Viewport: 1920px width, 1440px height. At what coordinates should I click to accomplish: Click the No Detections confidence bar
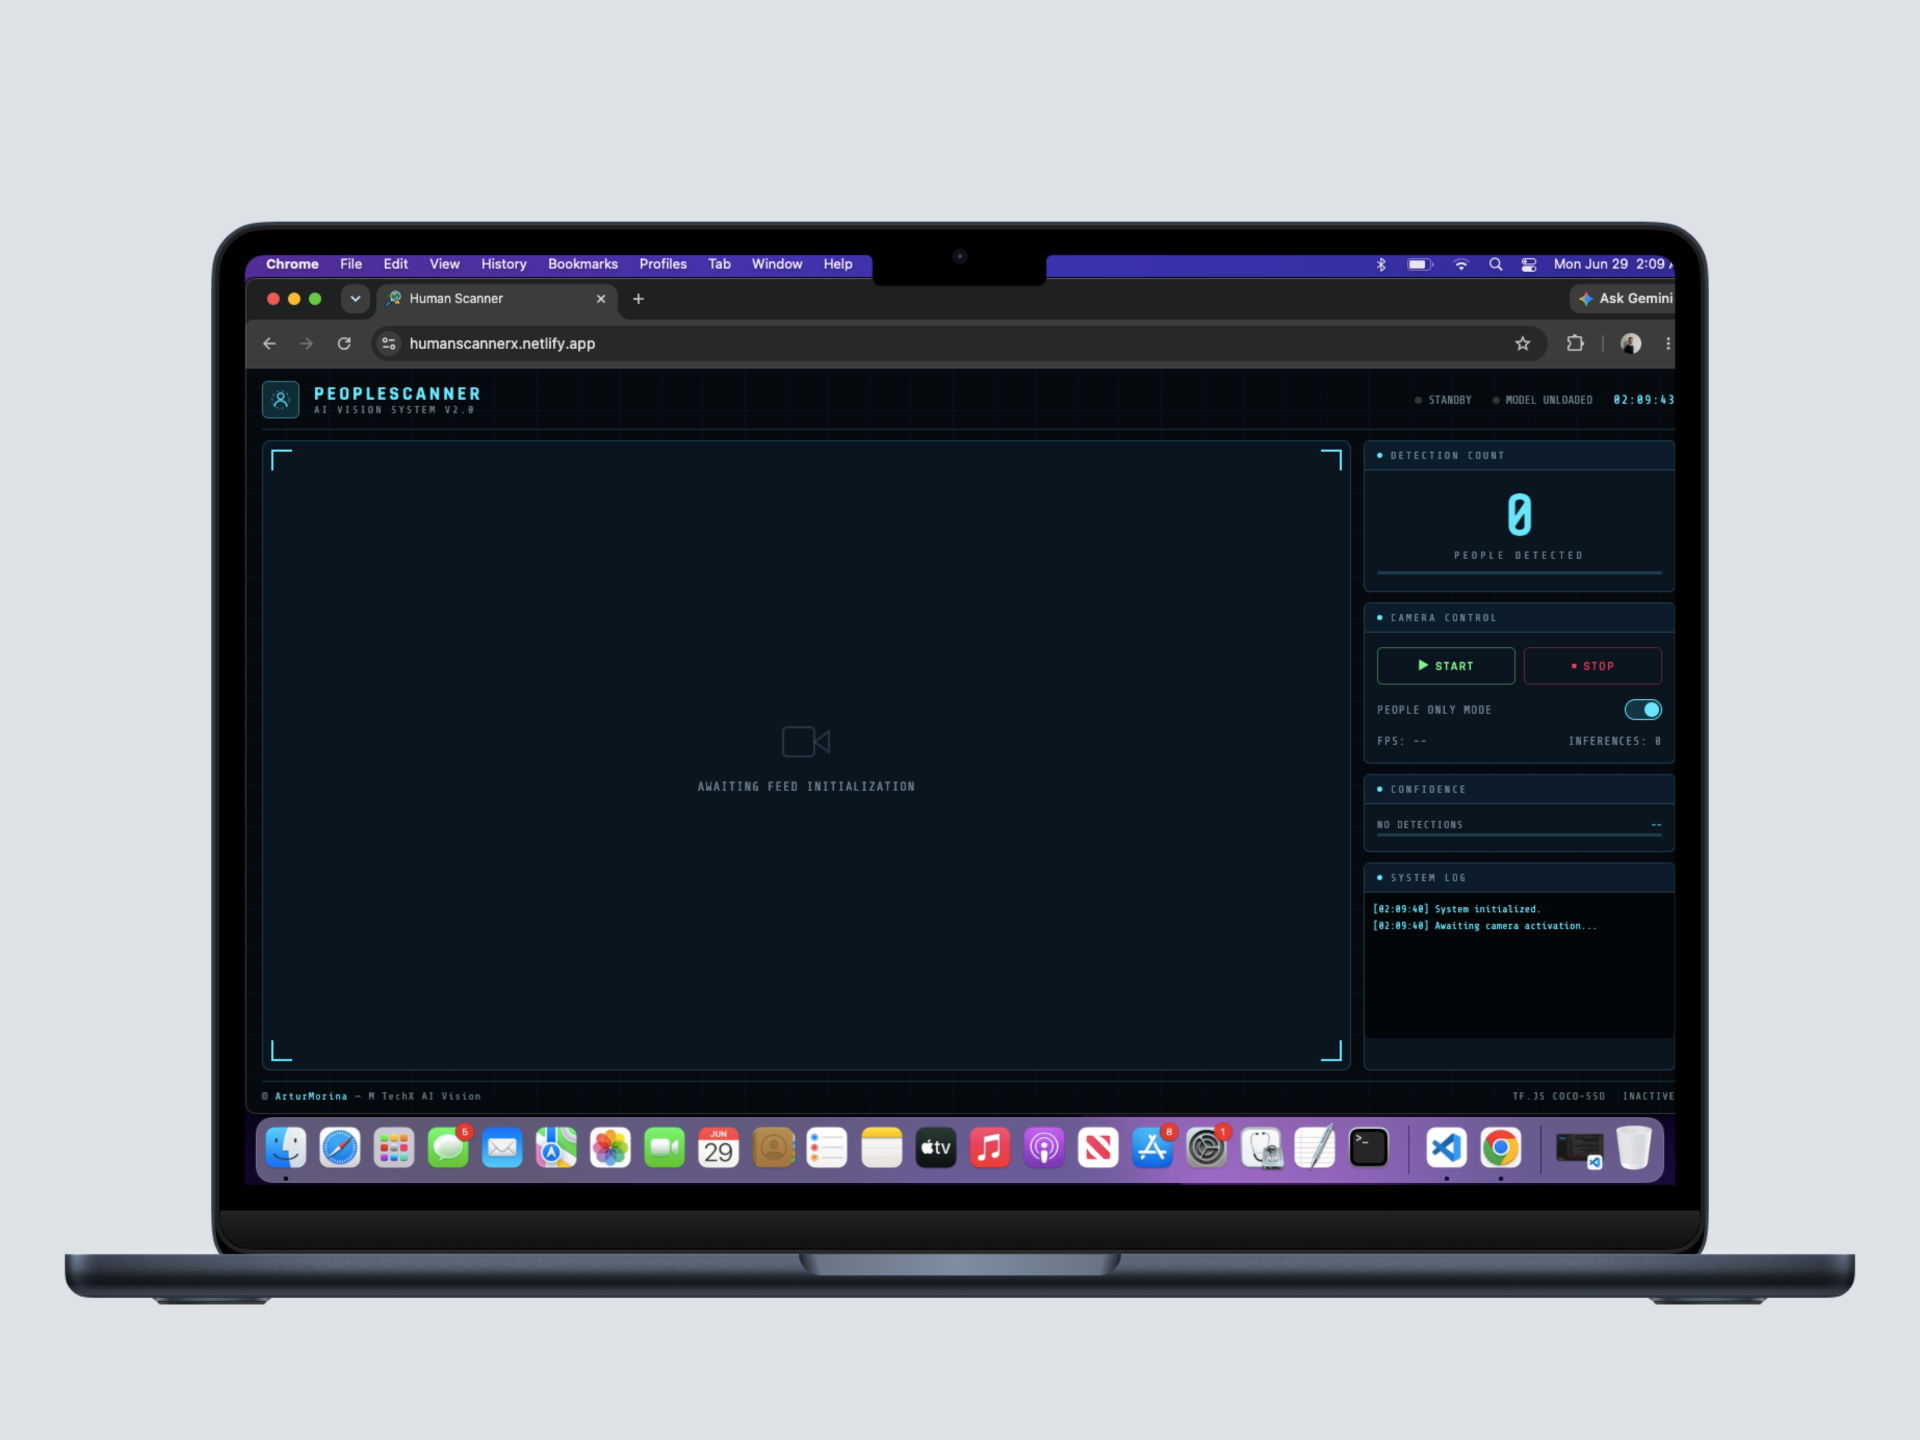pyautogui.click(x=1519, y=834)
